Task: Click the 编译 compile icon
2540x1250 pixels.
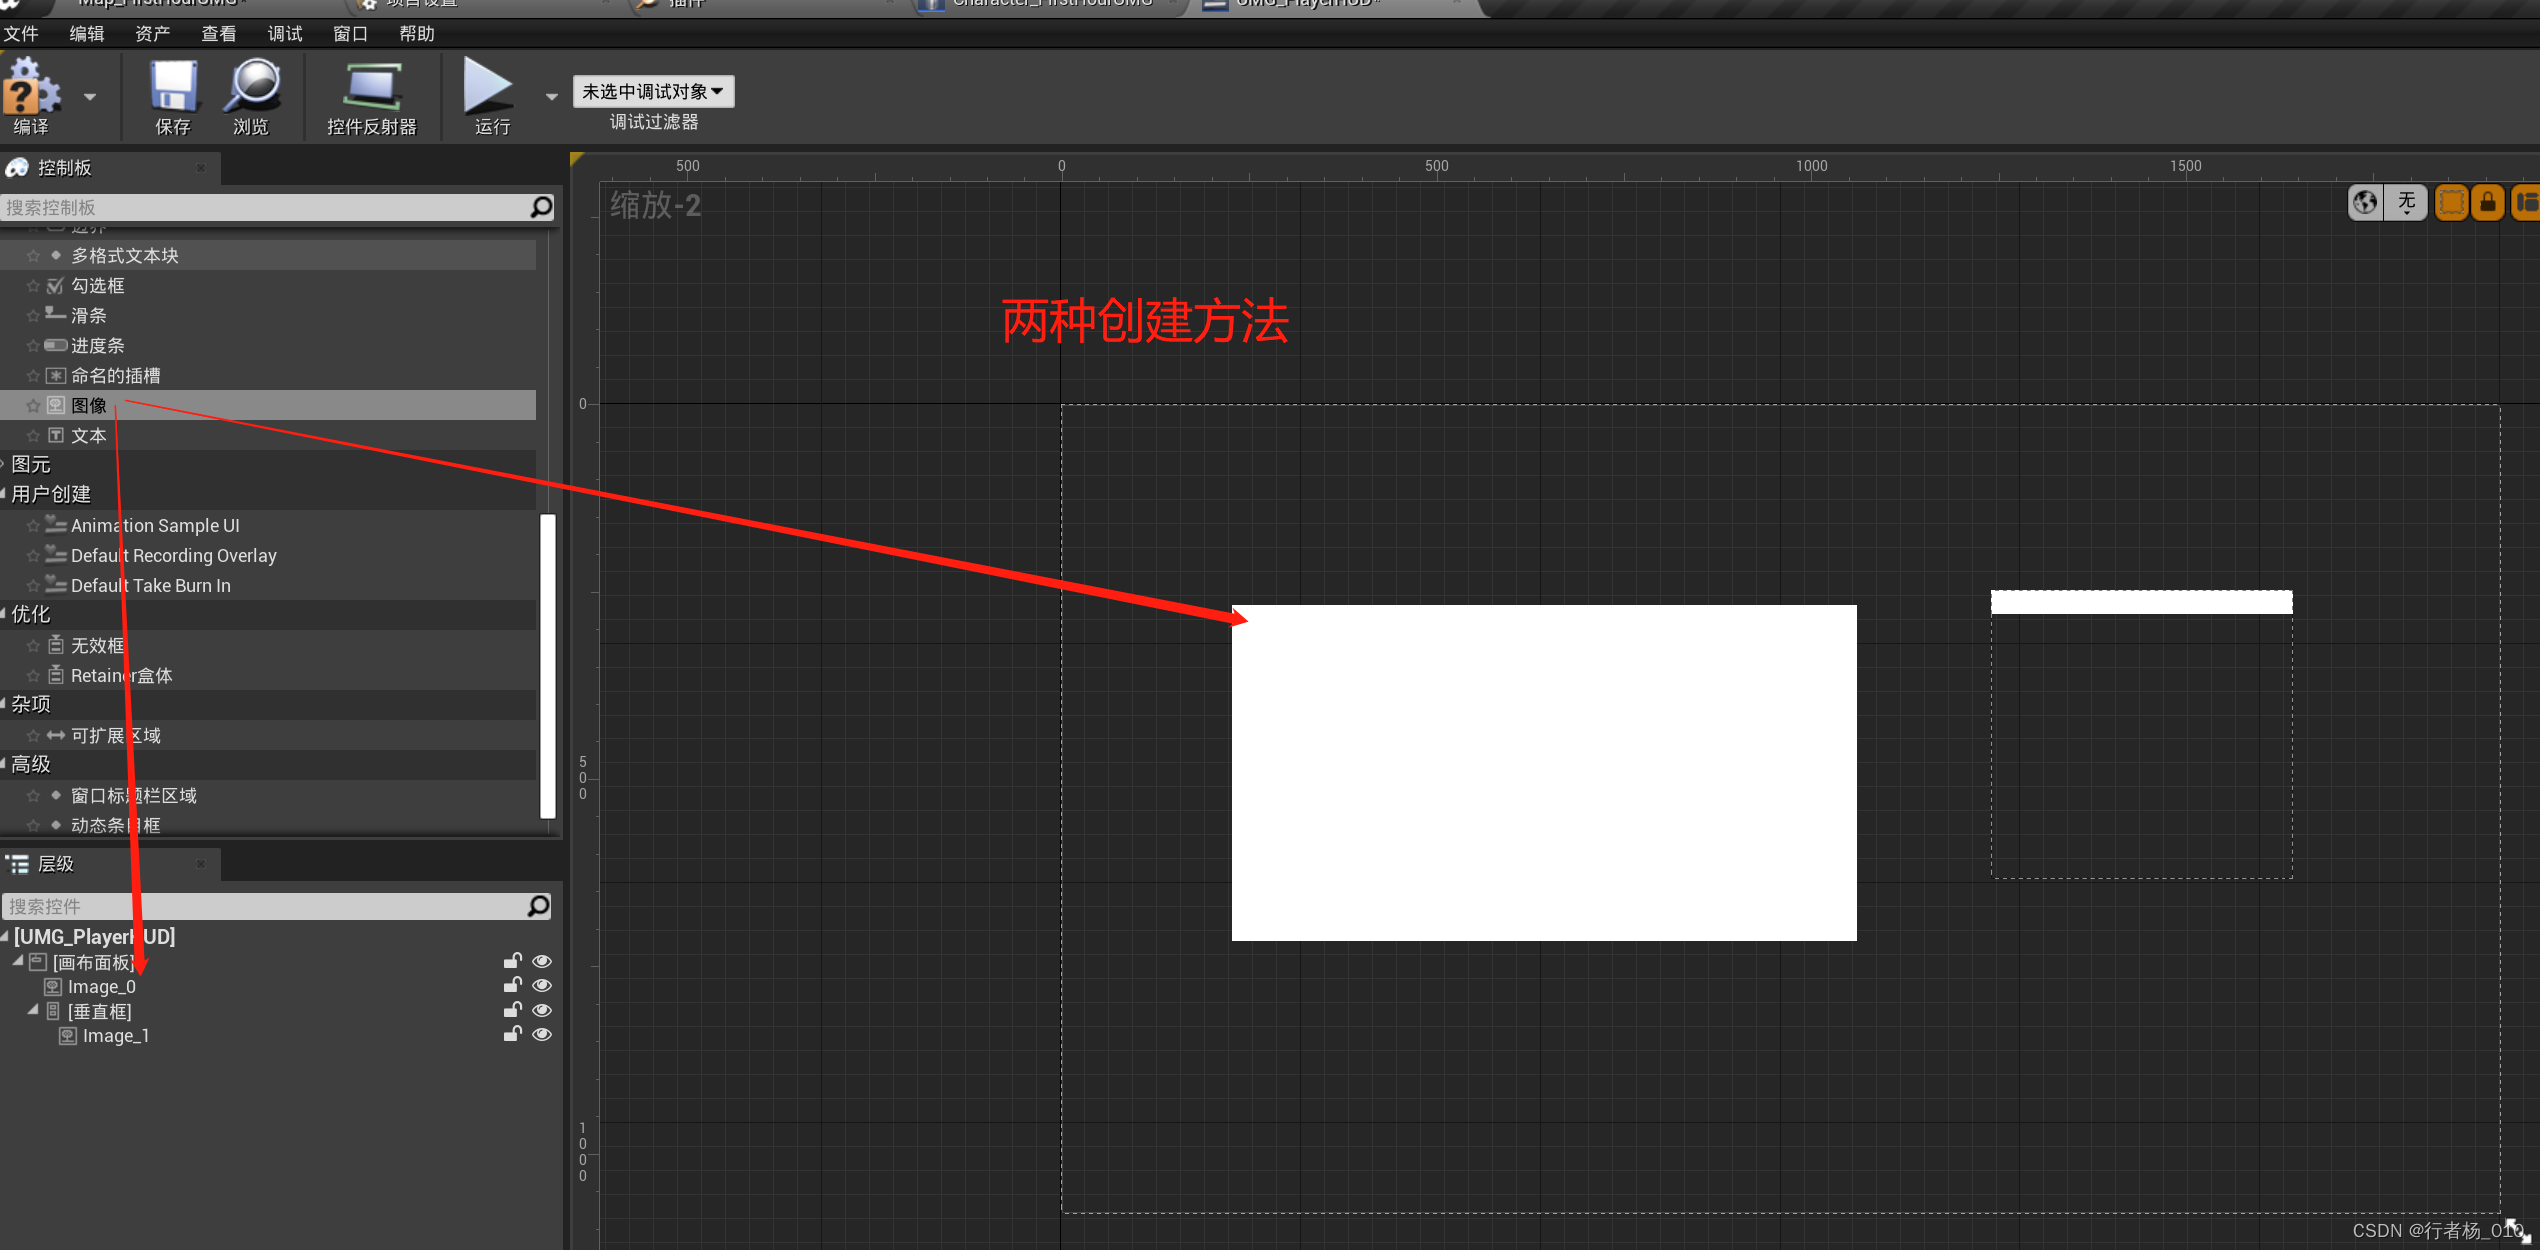Action: click(x=32, y=90)
